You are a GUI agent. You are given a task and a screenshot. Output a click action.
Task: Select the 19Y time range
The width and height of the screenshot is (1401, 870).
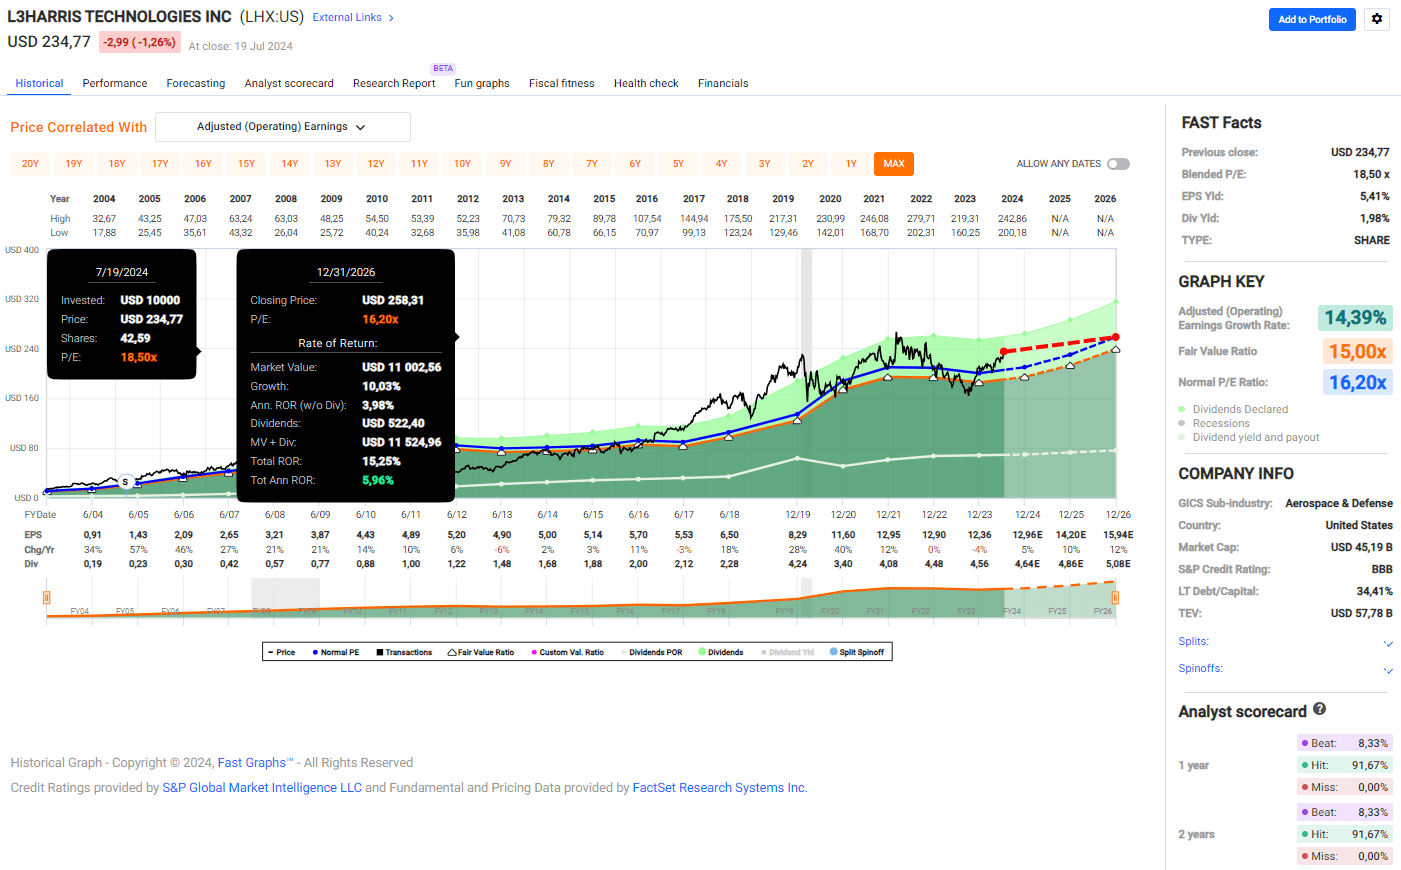(74, 164)
